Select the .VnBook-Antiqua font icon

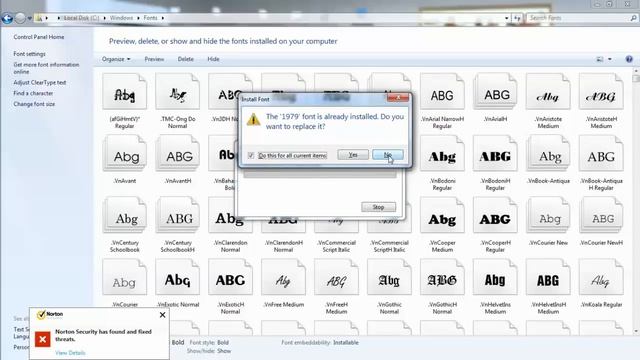pos(548,153)
